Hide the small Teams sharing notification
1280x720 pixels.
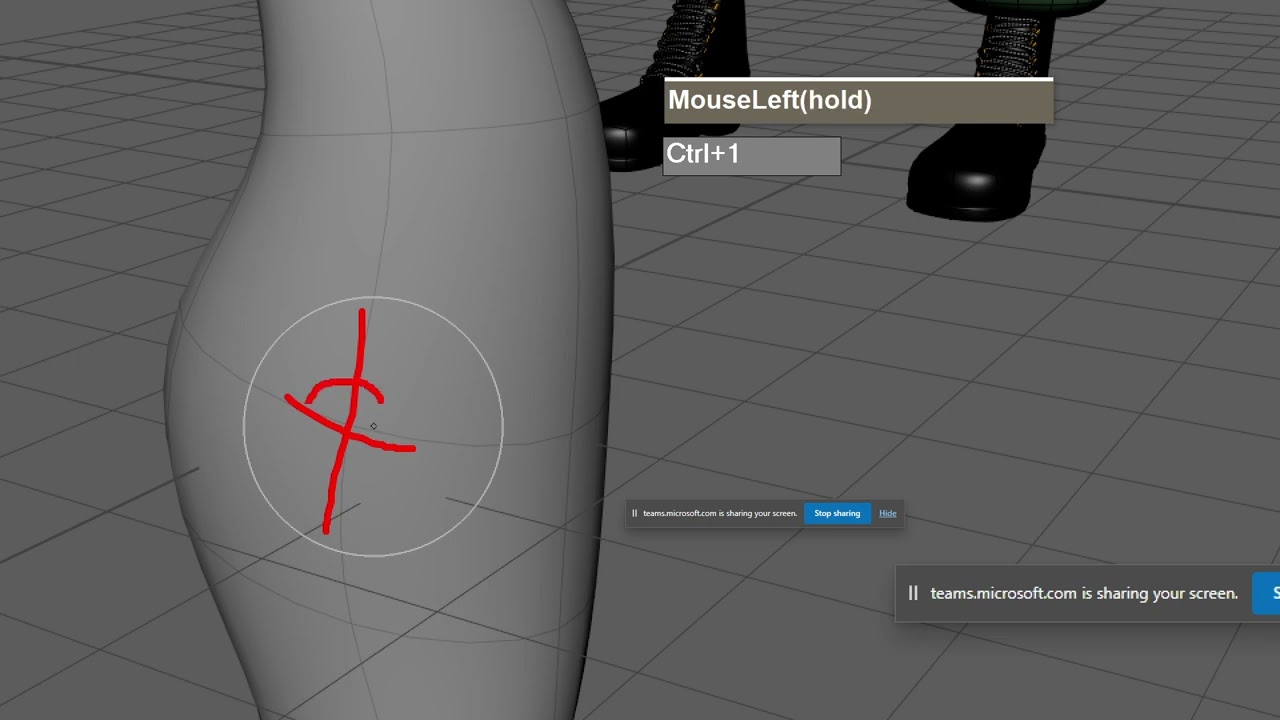888,513
